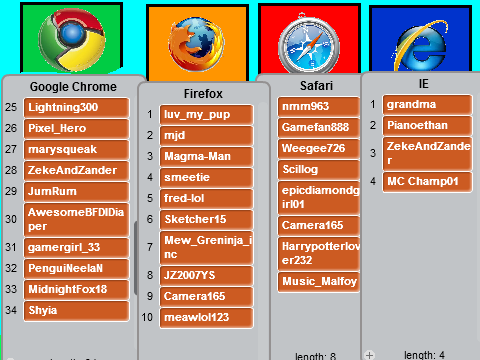The width and height of the screenshot is (480, 360).
Task: Click Mew_Greninja_inc entry
Action: (x=207, y=248)
